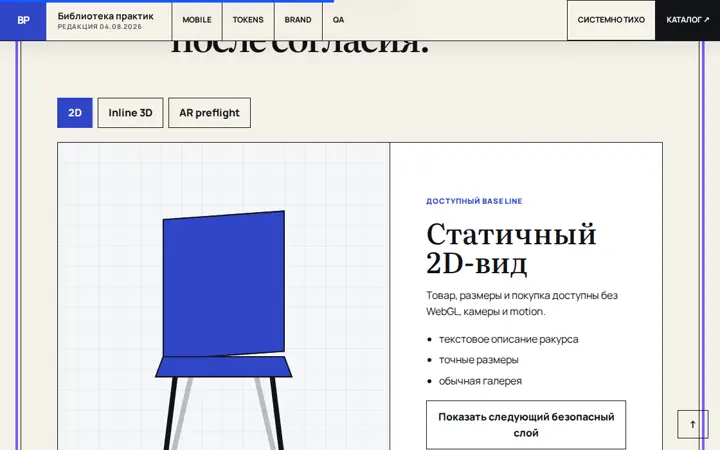This screenshot has height=450, width=720.
Task: Click the текстовое описание ракурса list item
Action: 508,339
